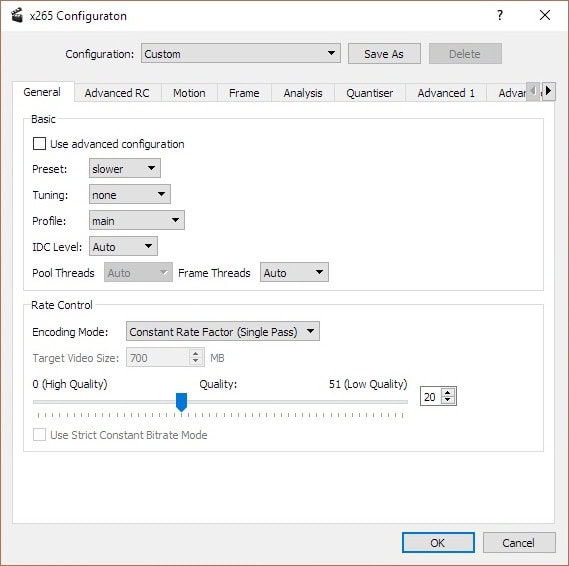Viewport: 569px width, 566px height.
Task: Click the Quality slider handle
Action: point(181,402)
